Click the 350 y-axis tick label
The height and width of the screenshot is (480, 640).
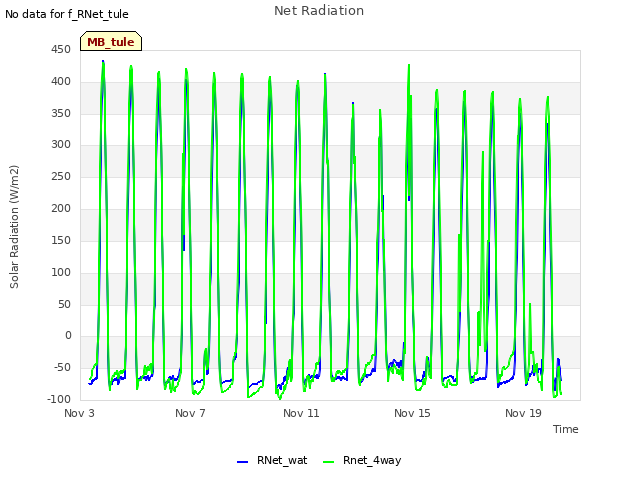click(x=61, y=113)
